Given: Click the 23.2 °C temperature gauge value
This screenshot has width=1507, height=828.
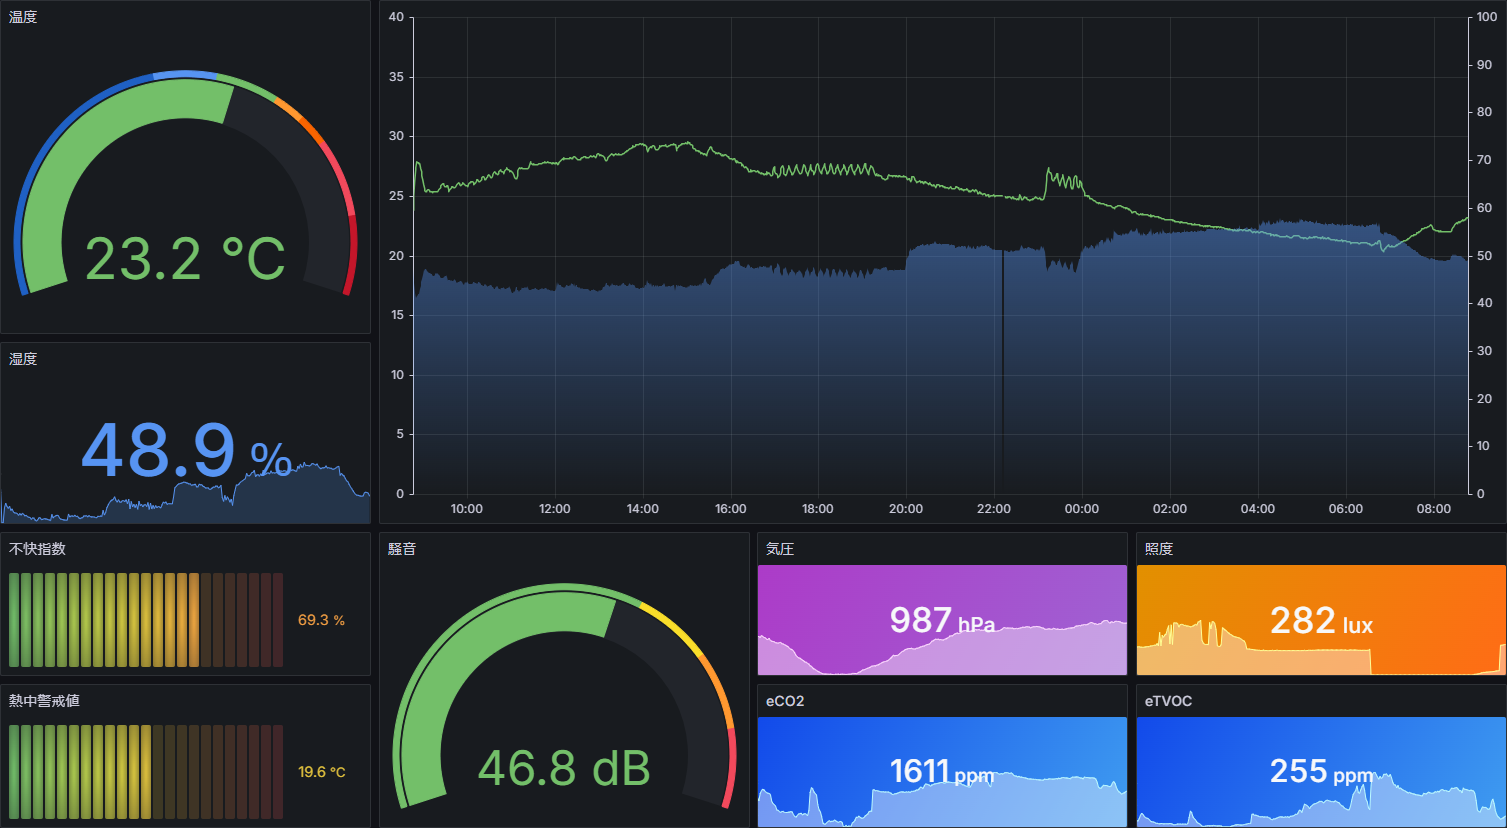Looking at the screenshot, I should (x=185, y=259).
